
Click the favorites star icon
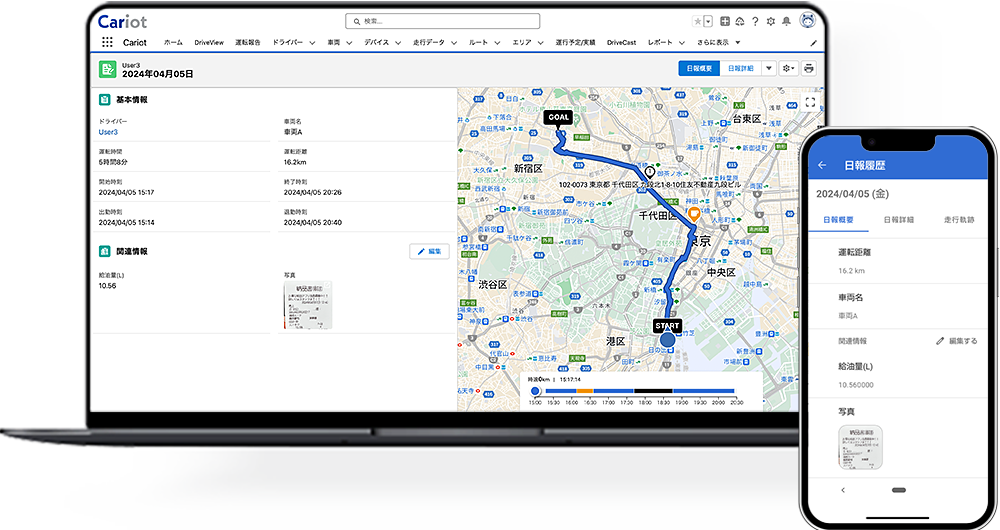coord(697,21)
